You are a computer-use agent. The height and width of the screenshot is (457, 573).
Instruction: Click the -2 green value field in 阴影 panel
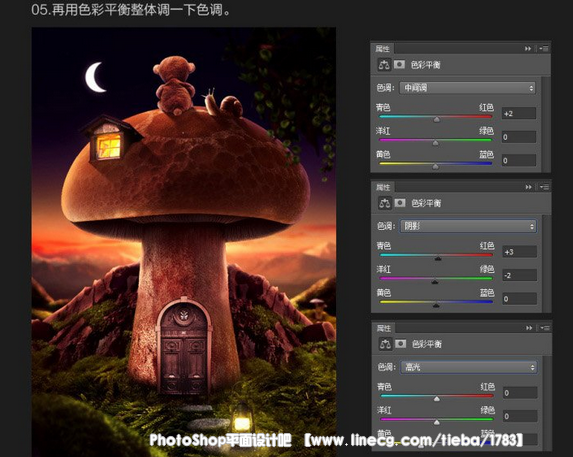click(x=520, y=275)
